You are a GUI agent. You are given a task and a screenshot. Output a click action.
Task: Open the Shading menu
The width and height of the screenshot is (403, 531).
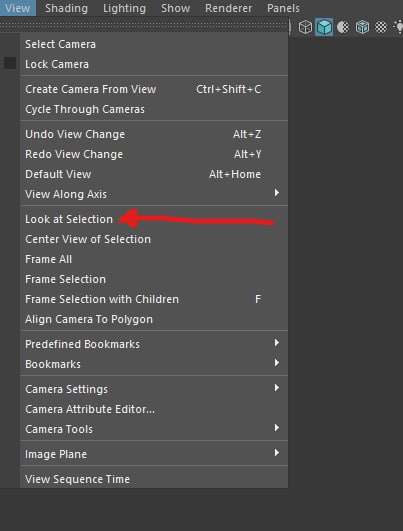click(66, 8)
